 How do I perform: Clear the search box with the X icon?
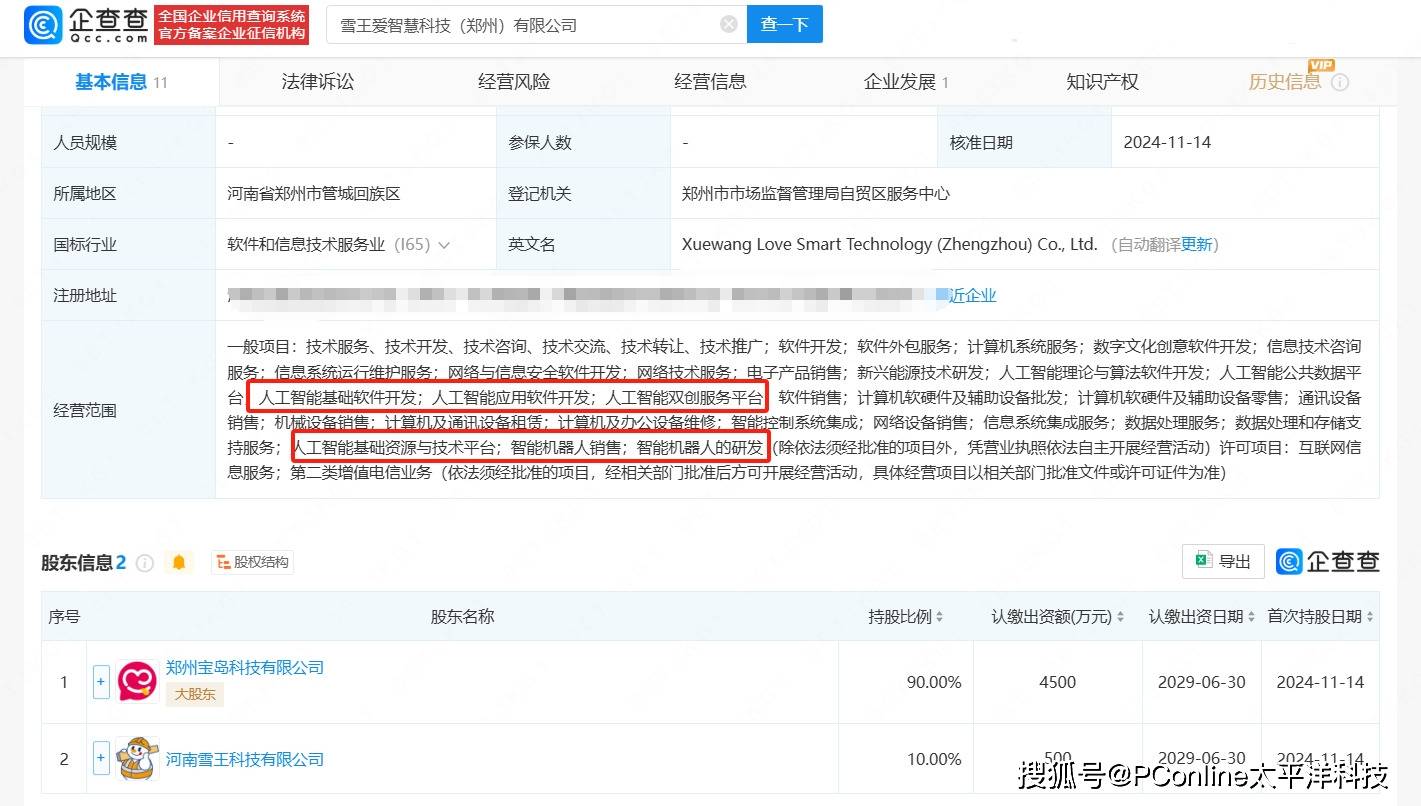click(x=729, y=24)
